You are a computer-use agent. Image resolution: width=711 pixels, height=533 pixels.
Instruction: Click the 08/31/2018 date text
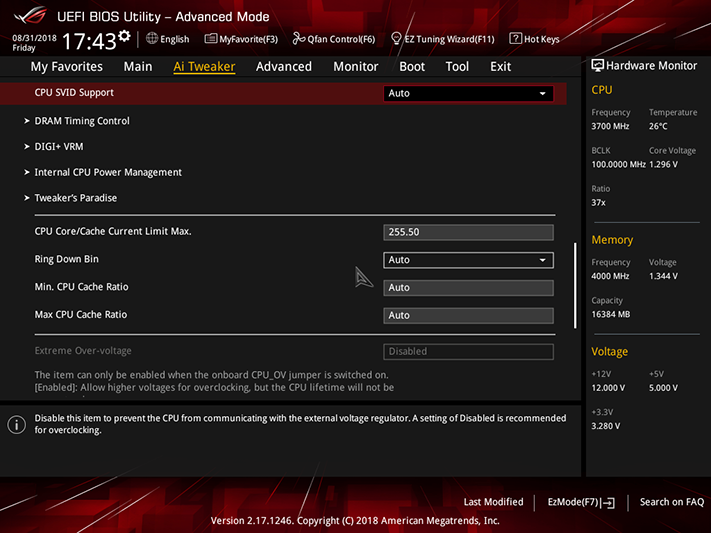[34, 38]
